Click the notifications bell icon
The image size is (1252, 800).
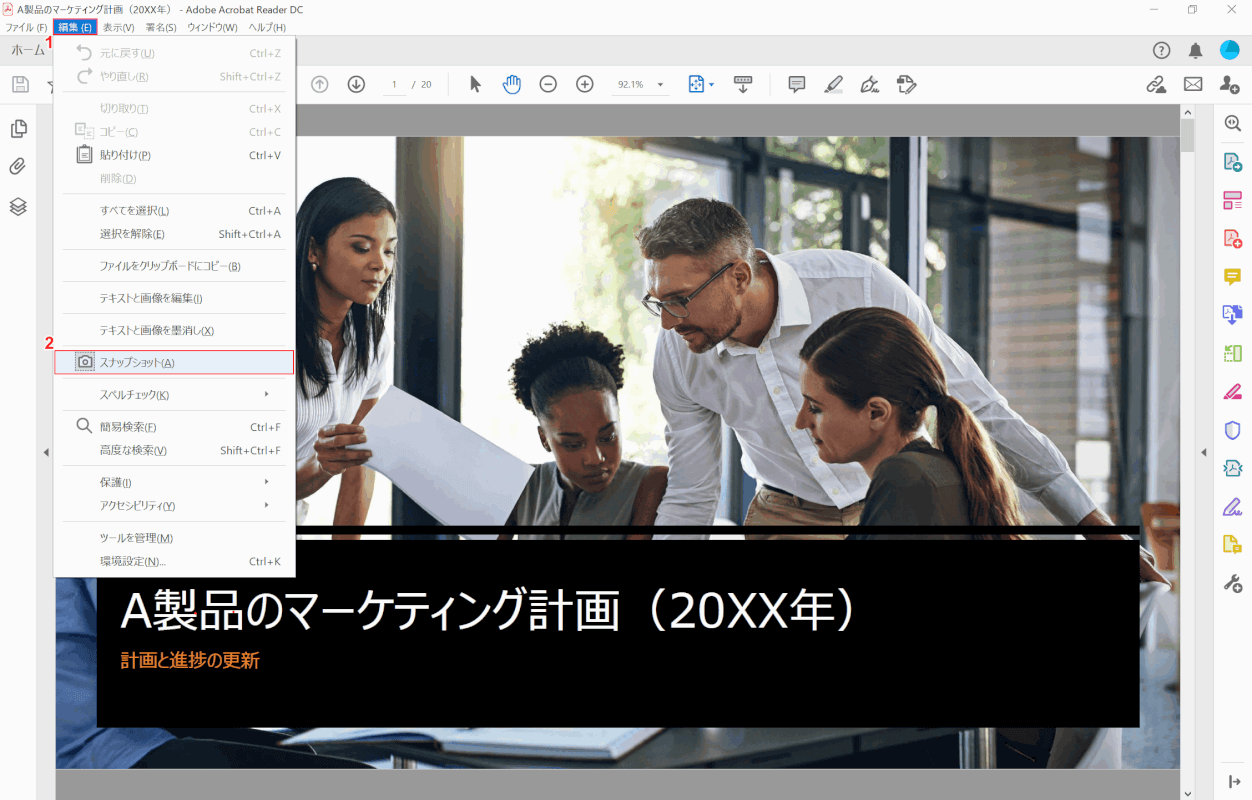1194,49
